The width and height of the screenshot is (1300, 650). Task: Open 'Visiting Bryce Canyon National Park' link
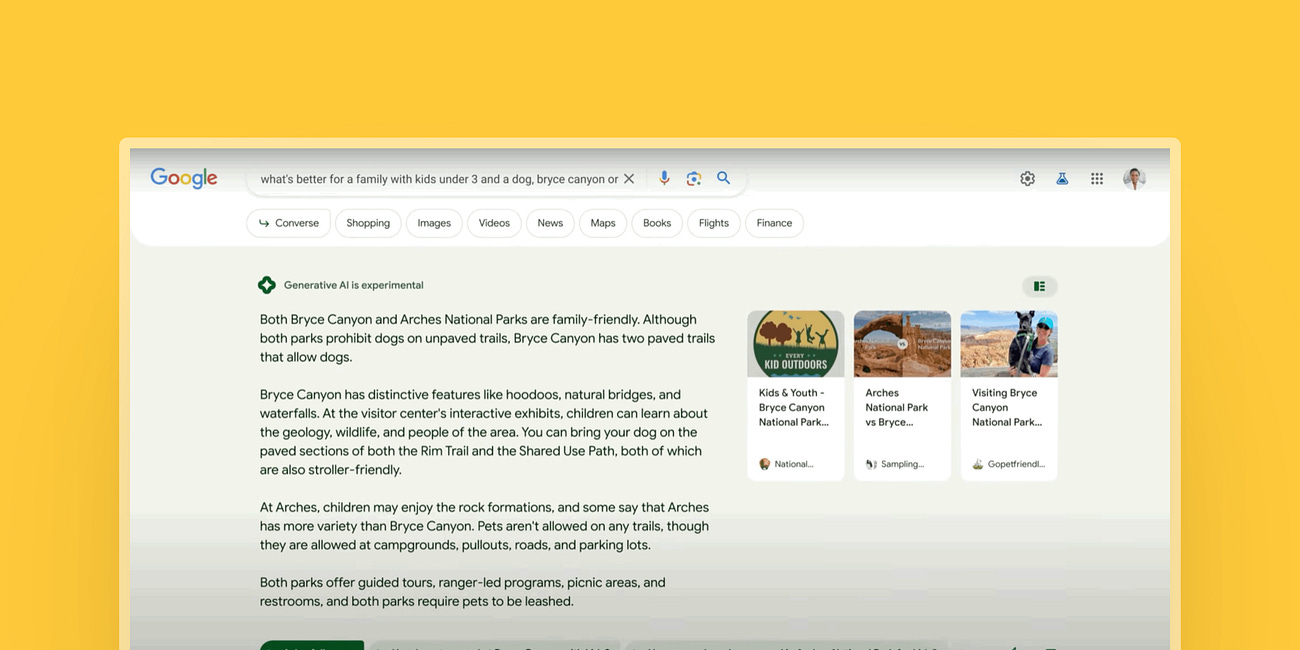1007,408
